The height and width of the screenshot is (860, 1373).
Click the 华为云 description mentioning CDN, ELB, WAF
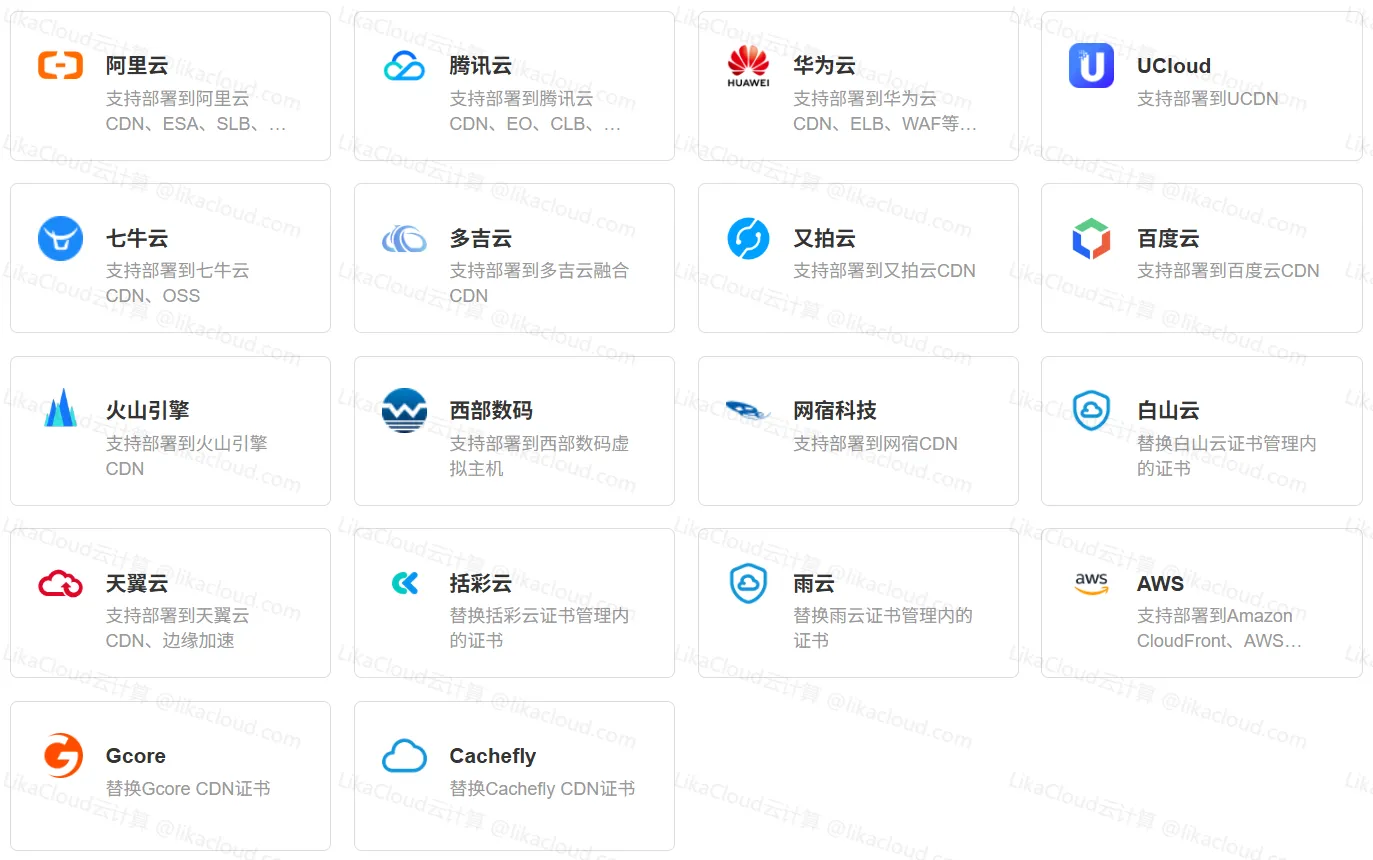point(884,112)
